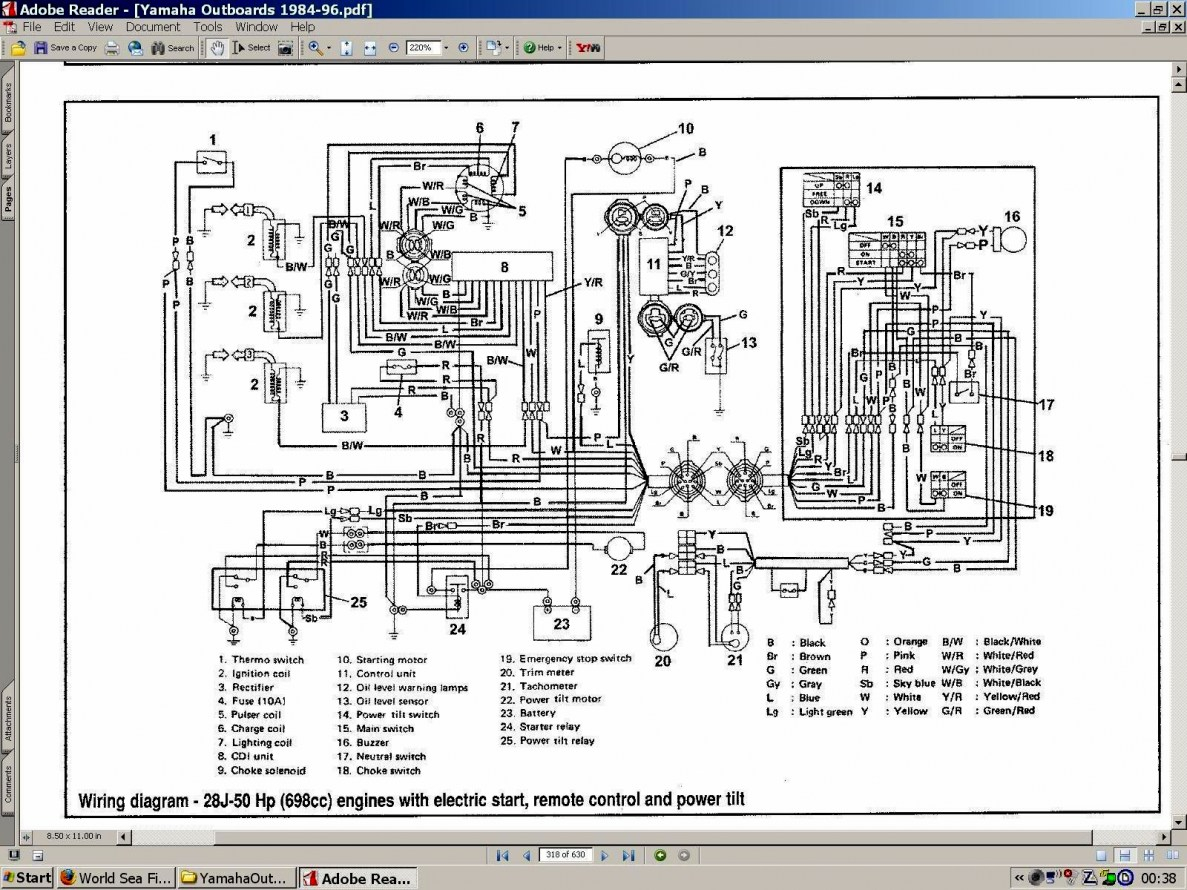Go to last page of document
1187x890 pixels.
click(628, 856)
